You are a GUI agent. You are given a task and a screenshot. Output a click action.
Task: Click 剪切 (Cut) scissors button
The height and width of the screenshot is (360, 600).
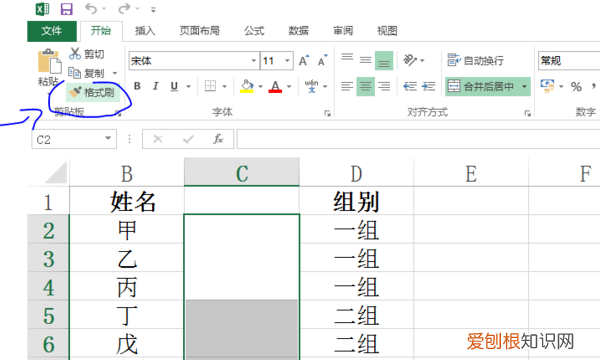tap(87, 54)
